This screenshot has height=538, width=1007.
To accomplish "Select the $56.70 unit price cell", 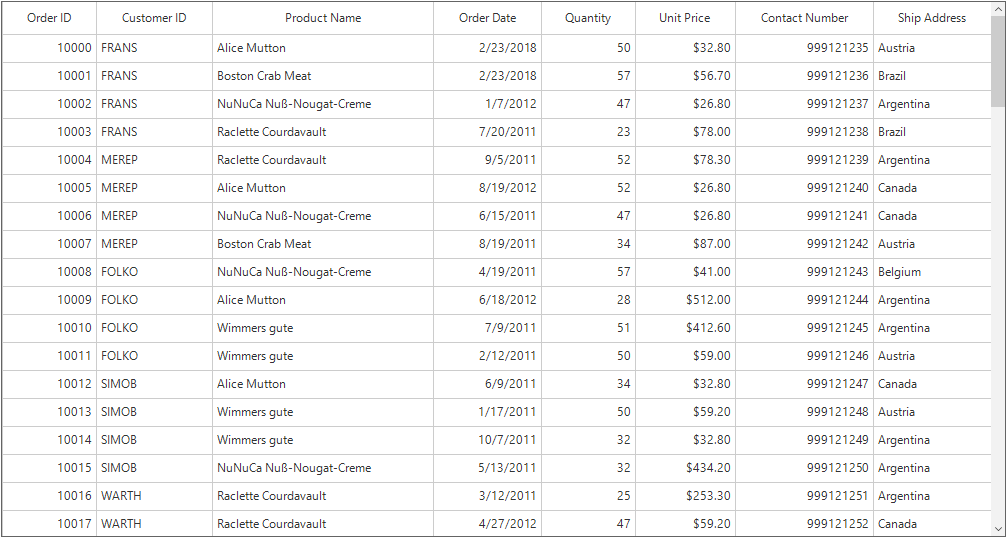I will coord(685,76).
